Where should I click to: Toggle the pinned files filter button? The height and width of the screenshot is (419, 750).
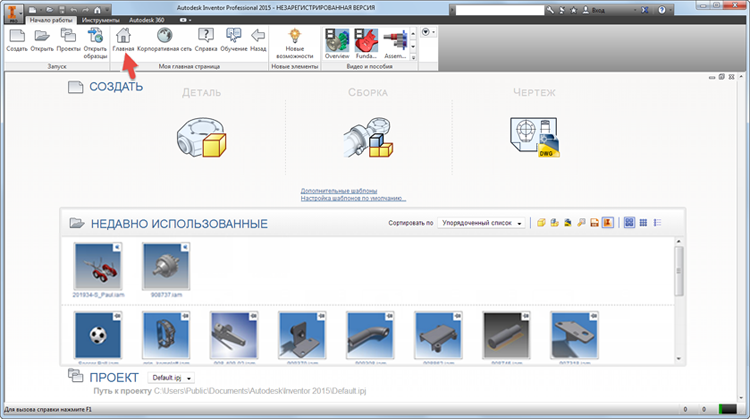click(608, 222)
